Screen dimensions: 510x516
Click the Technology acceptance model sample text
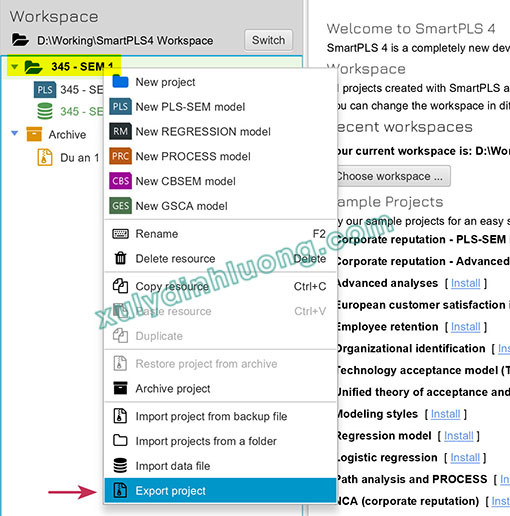(423, 370)
